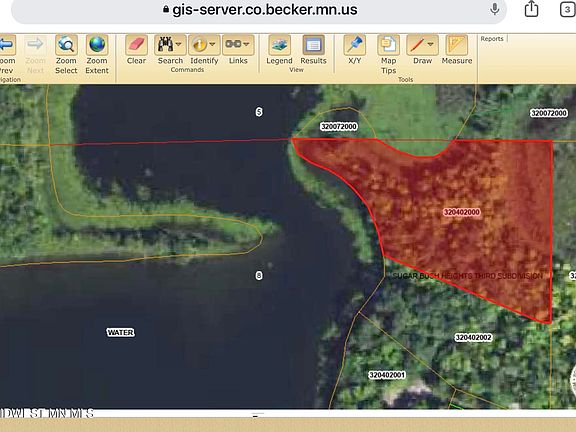The width and height of the screenshot is (576, 432).
Task: Click the highlighted parcel label 320402000
Action: [462, 212]
